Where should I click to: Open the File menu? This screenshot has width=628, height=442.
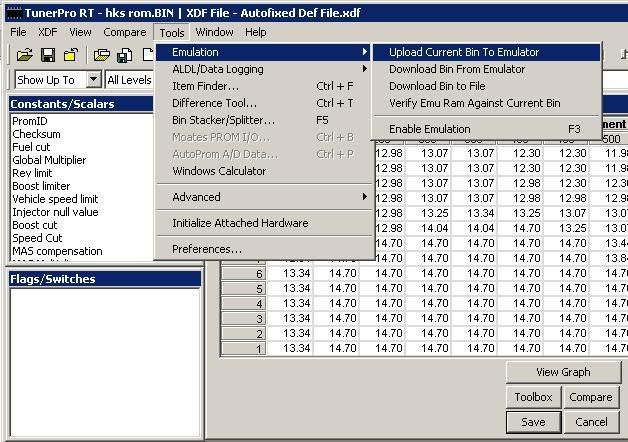pyautogui.click(x=18, y=32)
